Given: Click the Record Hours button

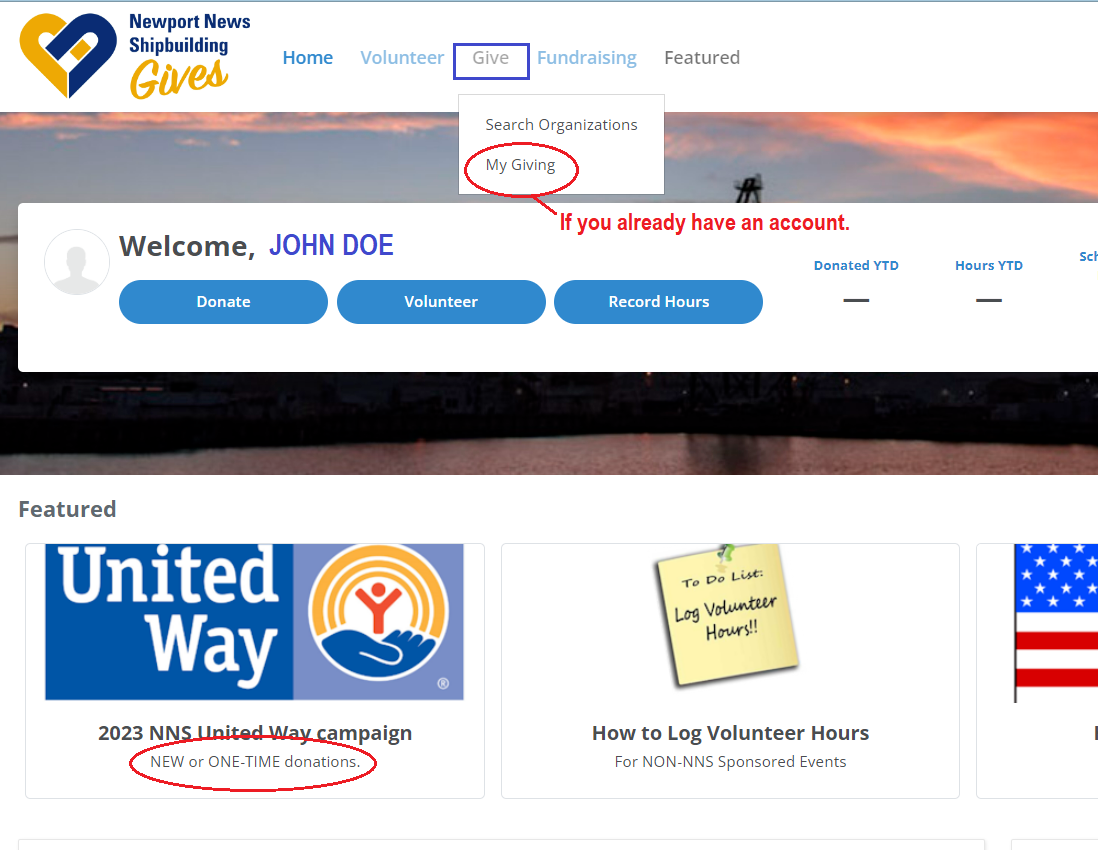Looking at the screenshot, I should tap(658, 302).
